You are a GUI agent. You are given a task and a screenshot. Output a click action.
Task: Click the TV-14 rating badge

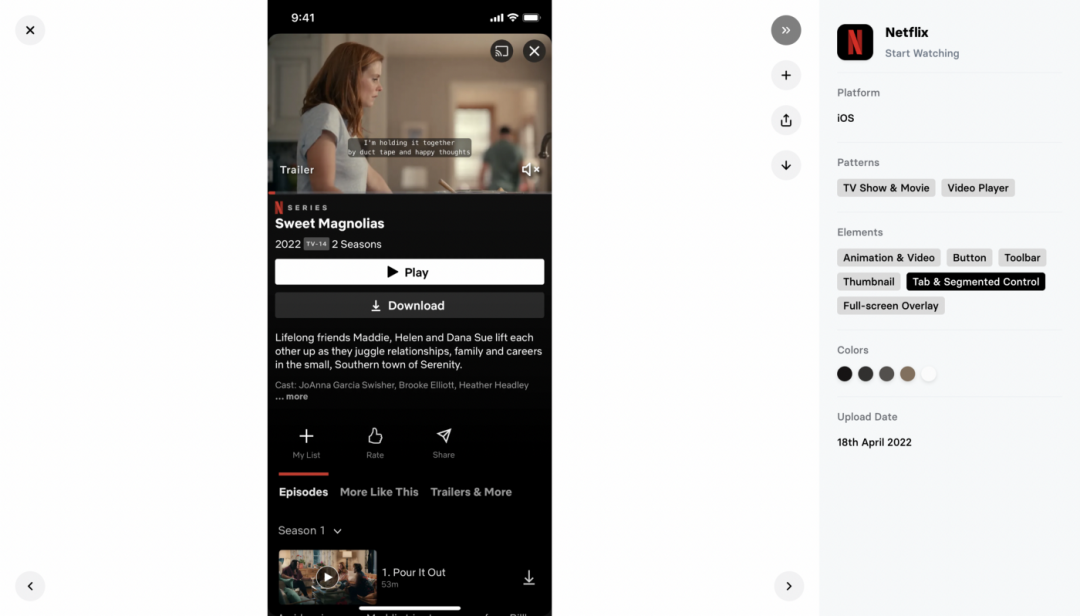tap(316, 244)
